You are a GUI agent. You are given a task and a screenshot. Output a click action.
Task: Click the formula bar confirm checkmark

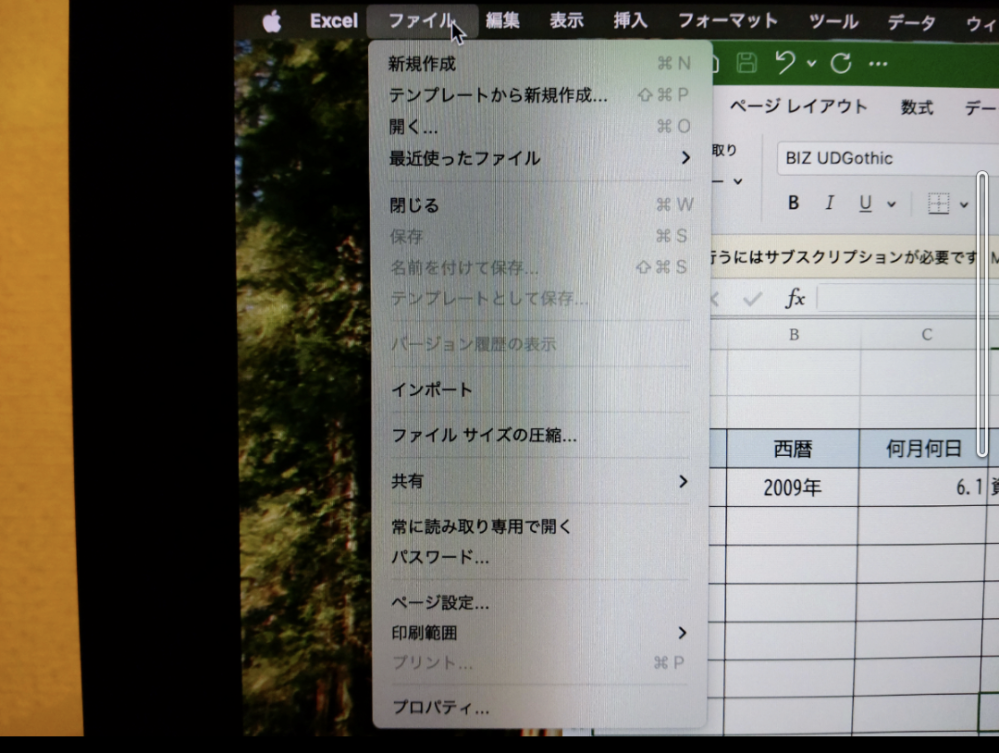tap(752, 298)
